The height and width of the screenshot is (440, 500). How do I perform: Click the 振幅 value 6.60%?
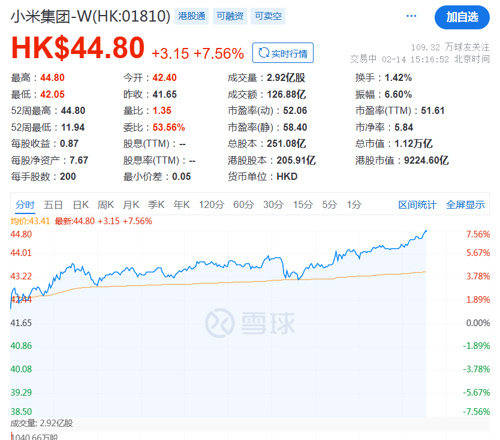coord(398,94)
